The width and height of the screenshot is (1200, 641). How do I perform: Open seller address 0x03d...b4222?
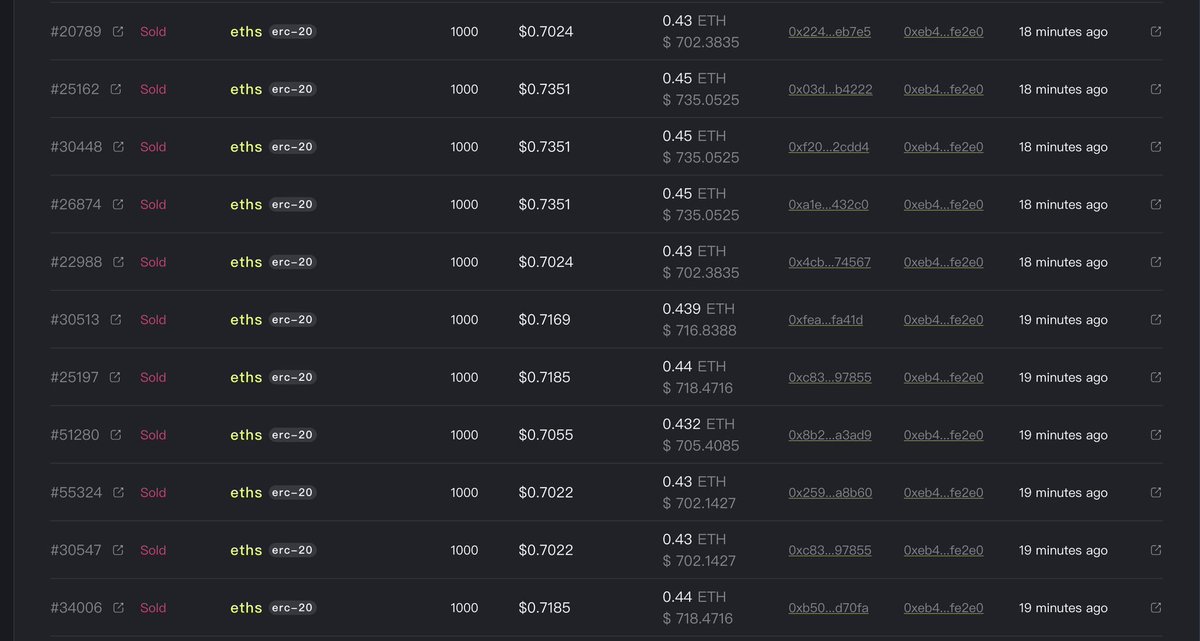click(x=830, y=89)
